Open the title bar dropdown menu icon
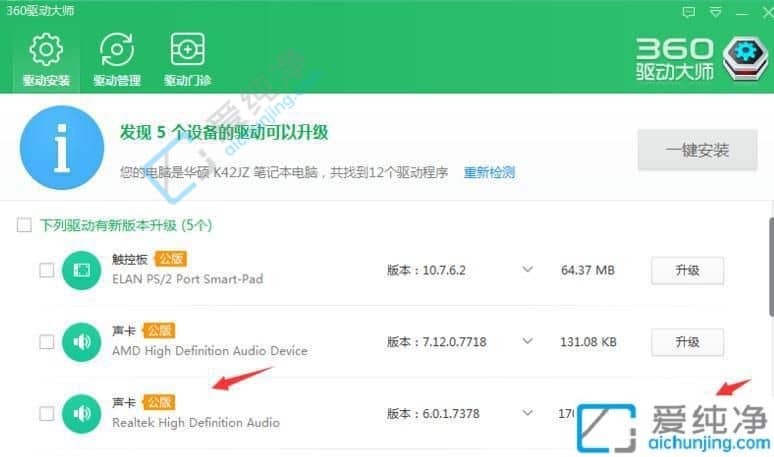This screenshot has width=774, height=457. click(x=715, y=12)
